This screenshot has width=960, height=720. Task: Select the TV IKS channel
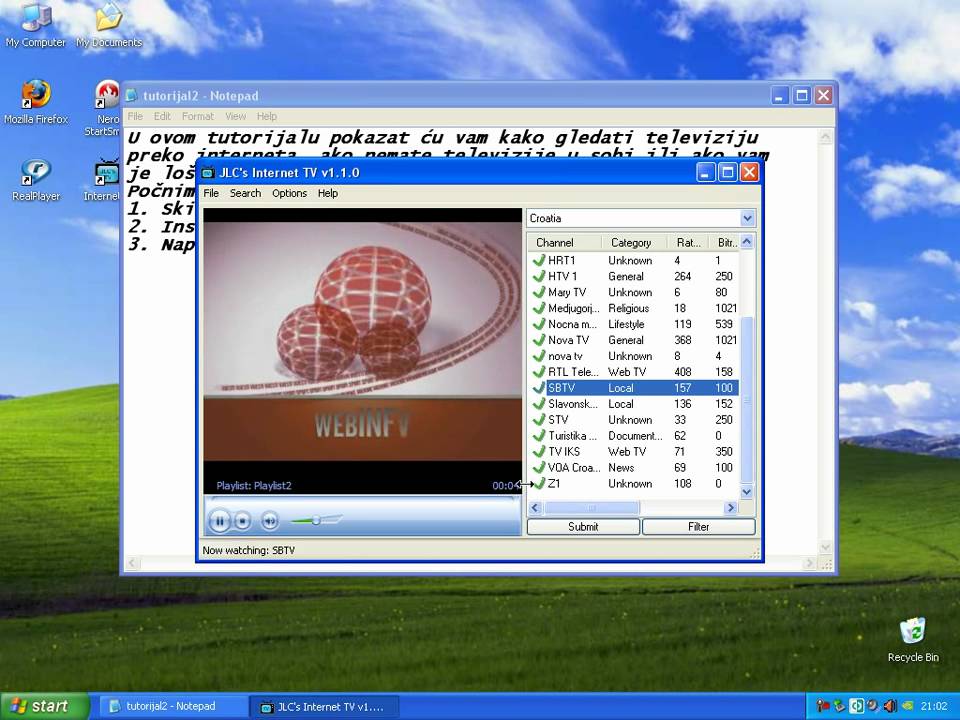[634, 451]
